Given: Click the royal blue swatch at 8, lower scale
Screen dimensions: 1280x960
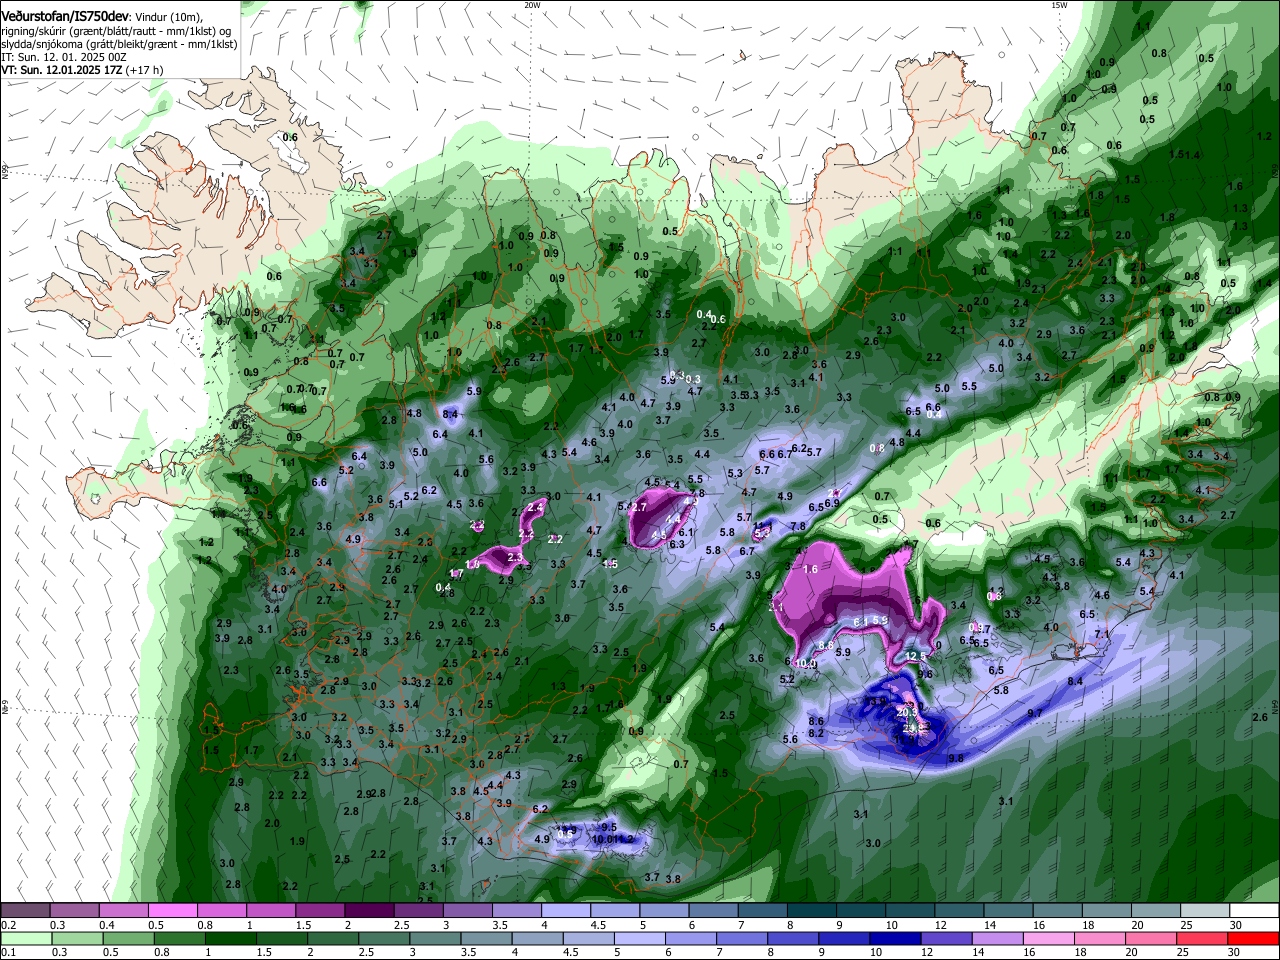Looking at the screenshot, I should click(x=793, y=938).
